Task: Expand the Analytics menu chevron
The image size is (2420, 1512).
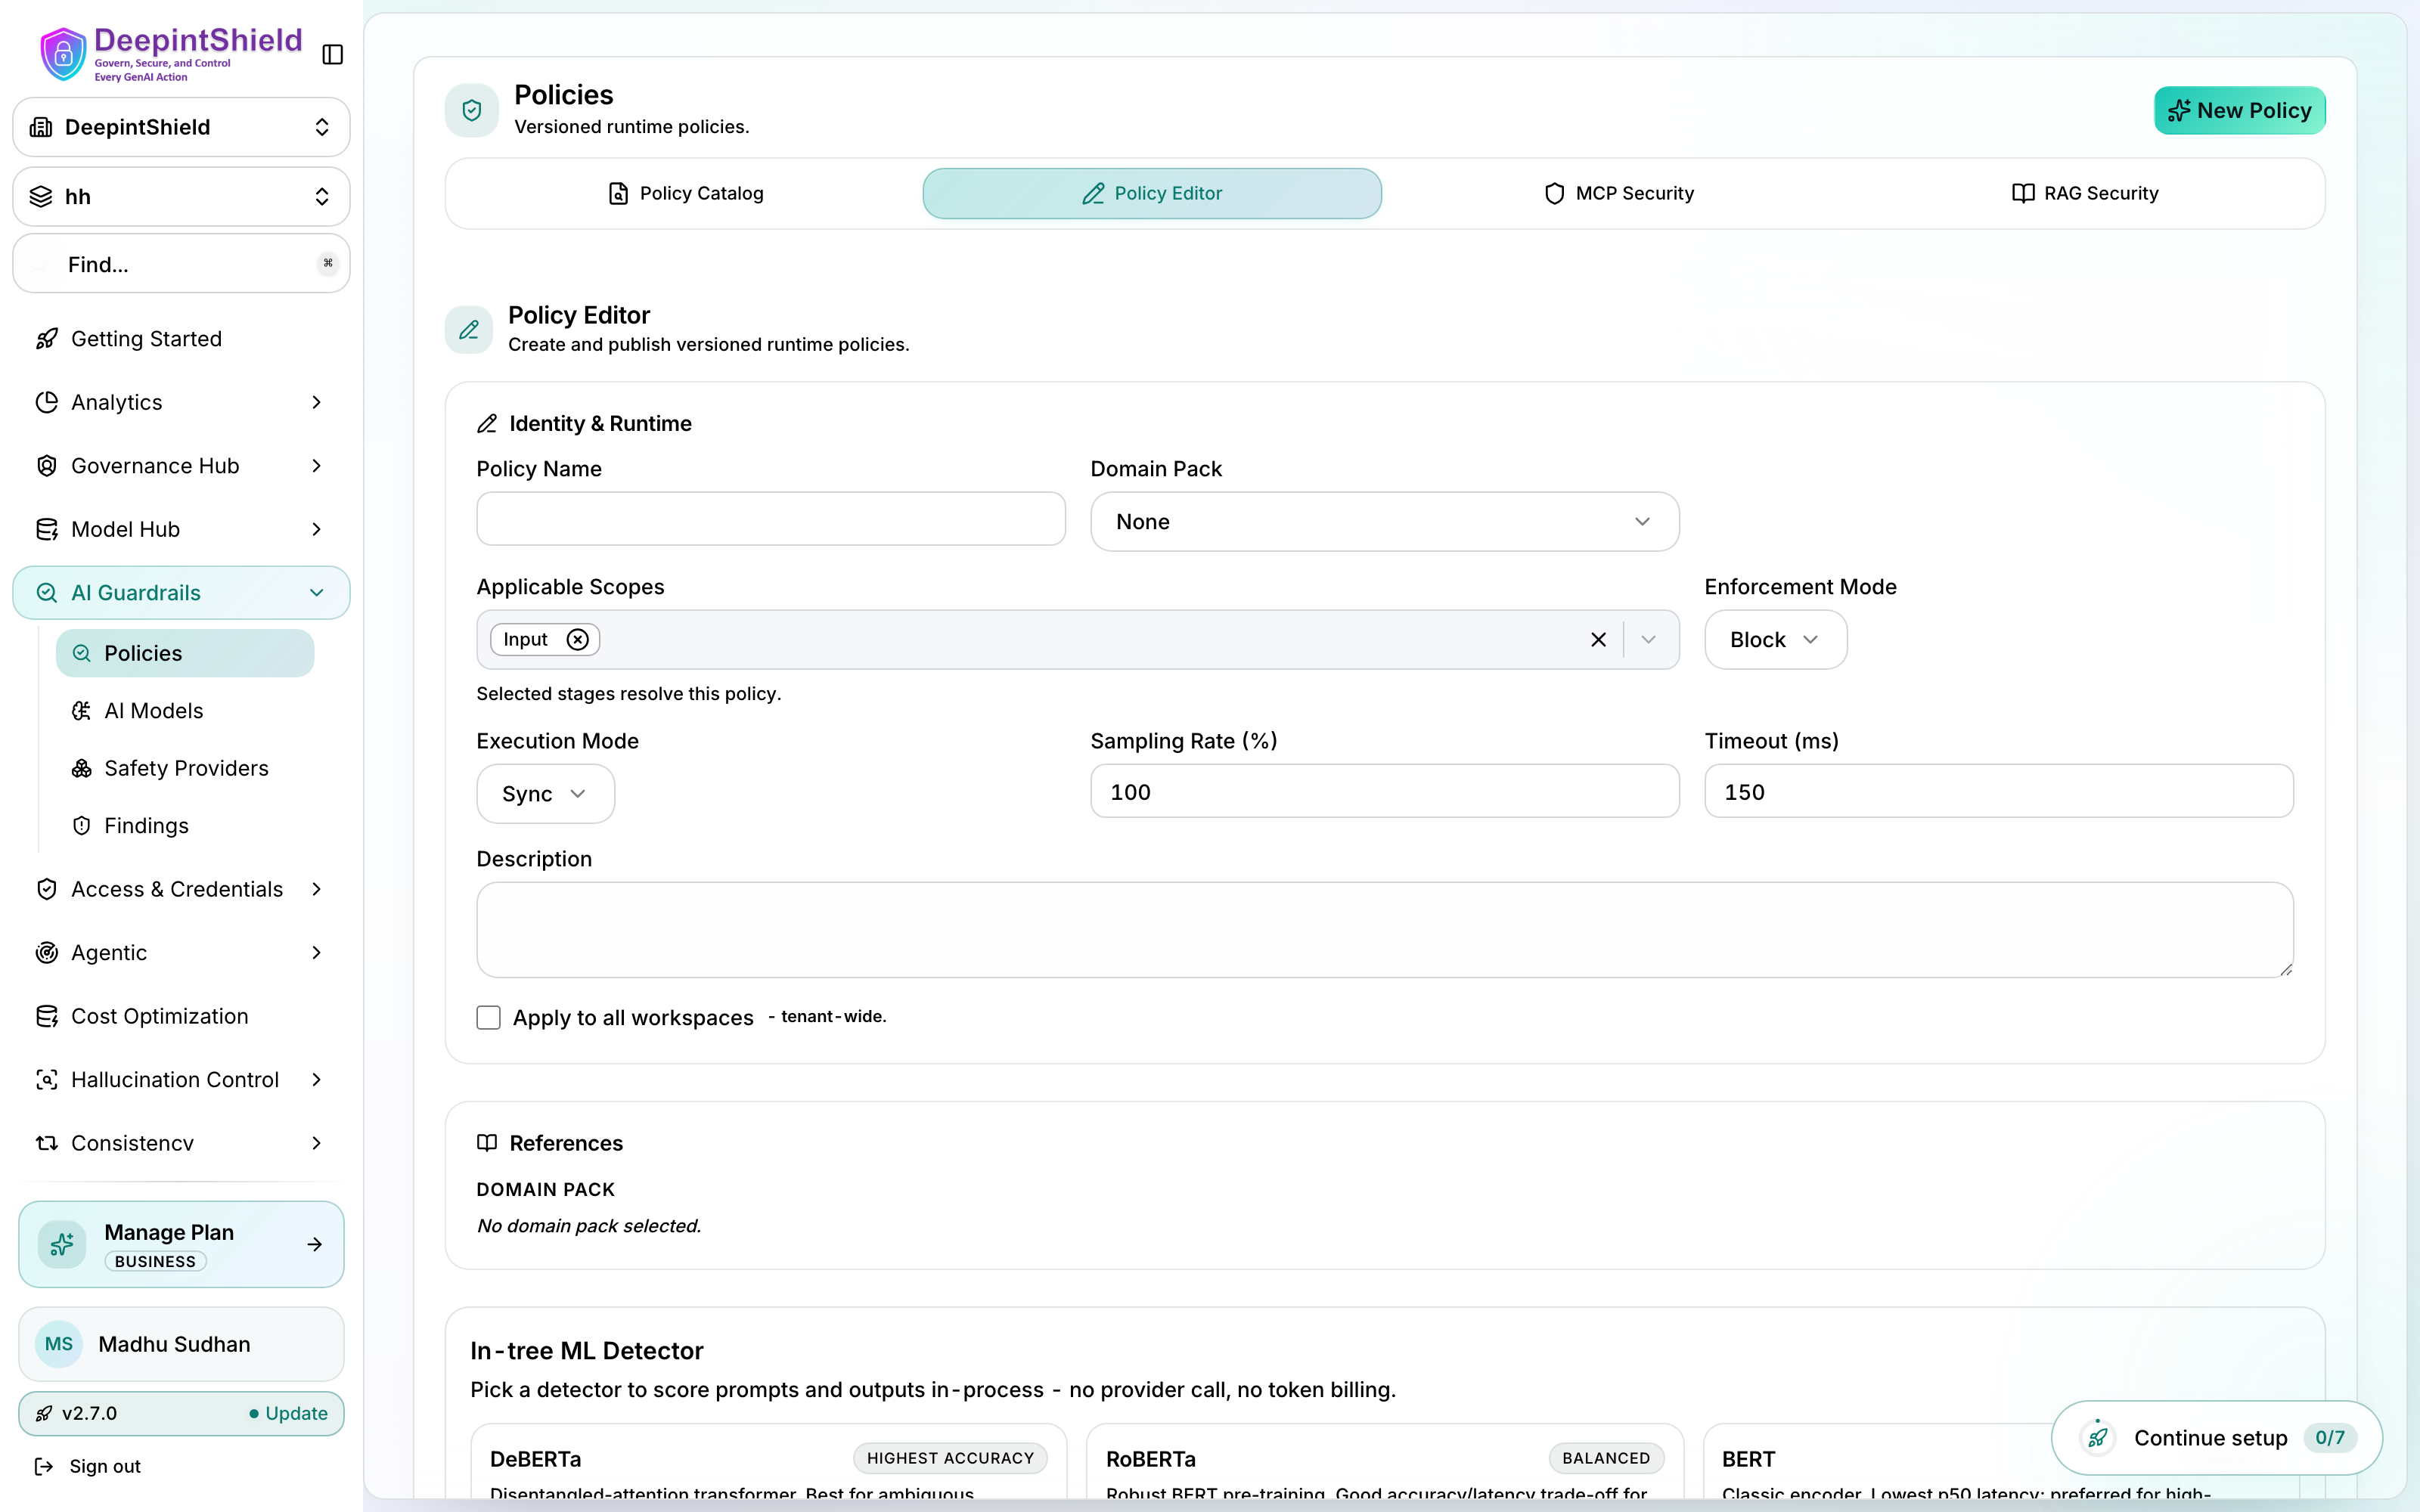Action: pyautogui.click(x=317, y=402)
